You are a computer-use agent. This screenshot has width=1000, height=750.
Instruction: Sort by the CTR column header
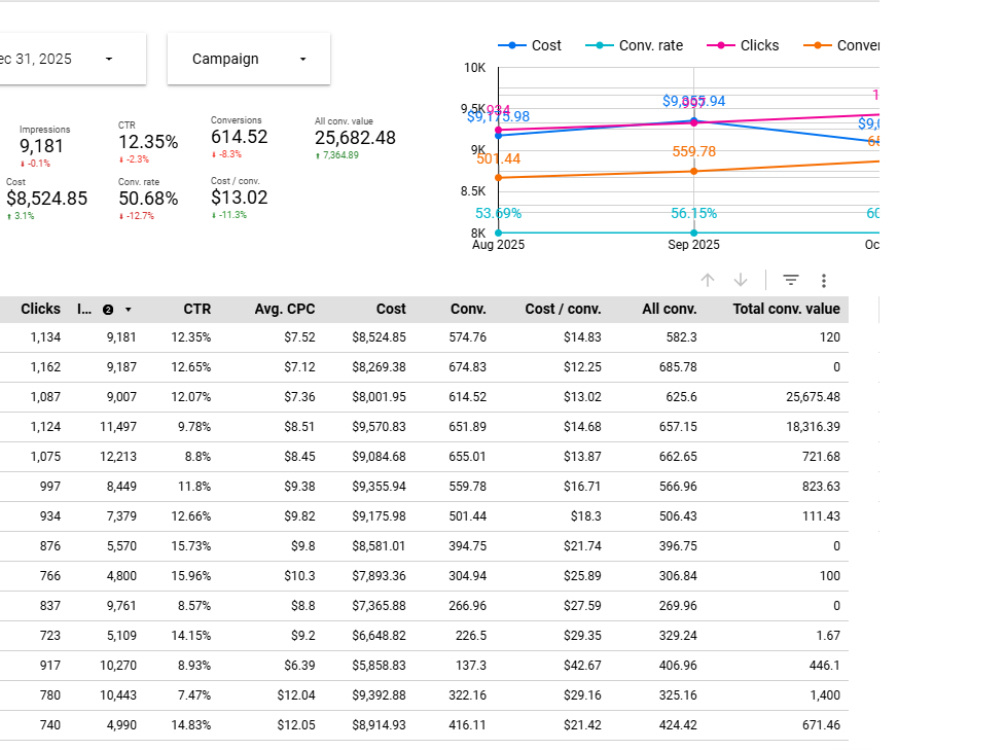tap(197, 309)
